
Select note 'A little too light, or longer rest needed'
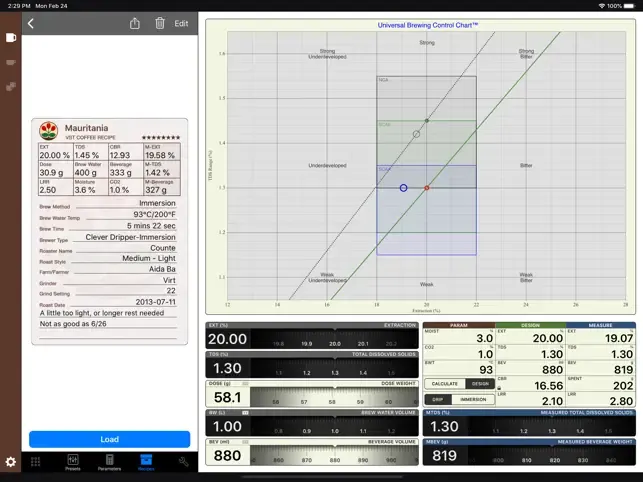click(x=102, y=313)
